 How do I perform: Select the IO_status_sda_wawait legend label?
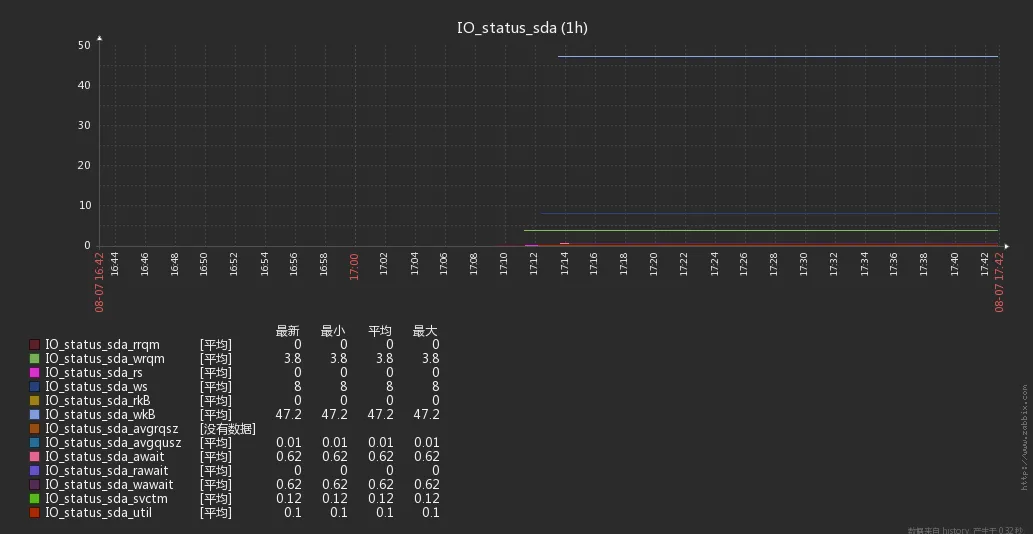(x=109, y=485)
